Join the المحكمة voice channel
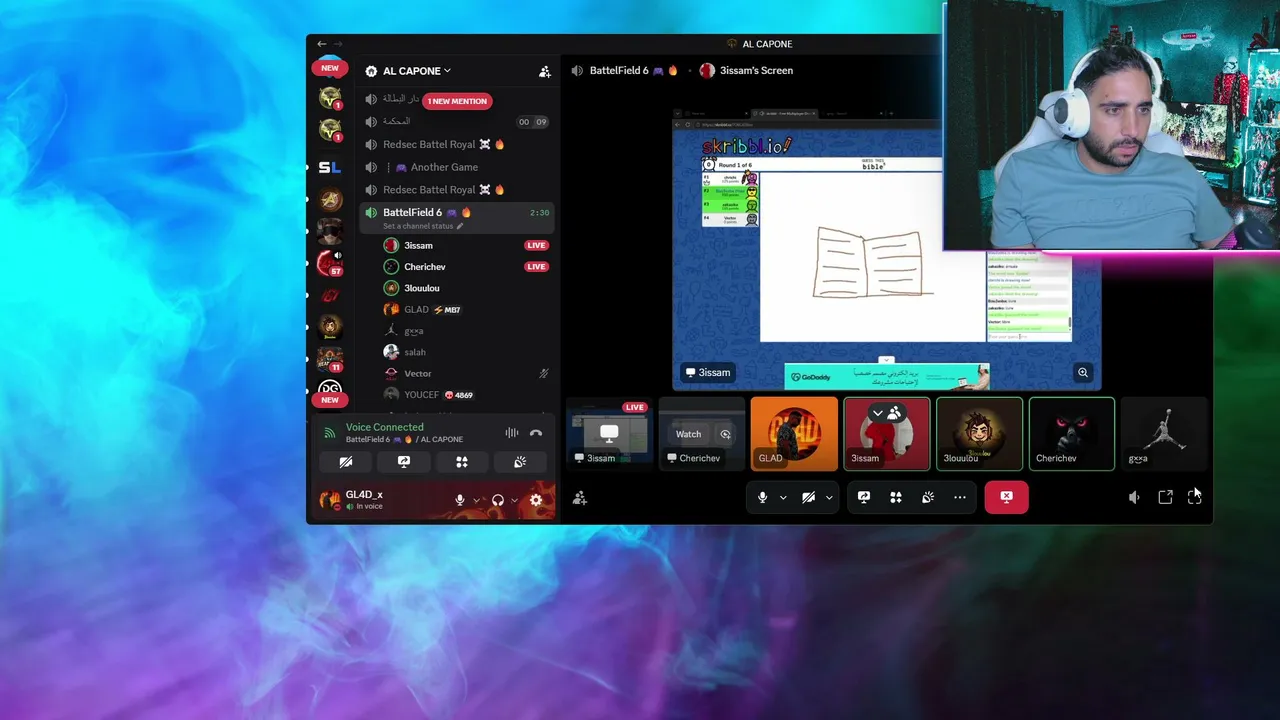The height and width of the screenshot is (720, 1280). pos(456,122)
